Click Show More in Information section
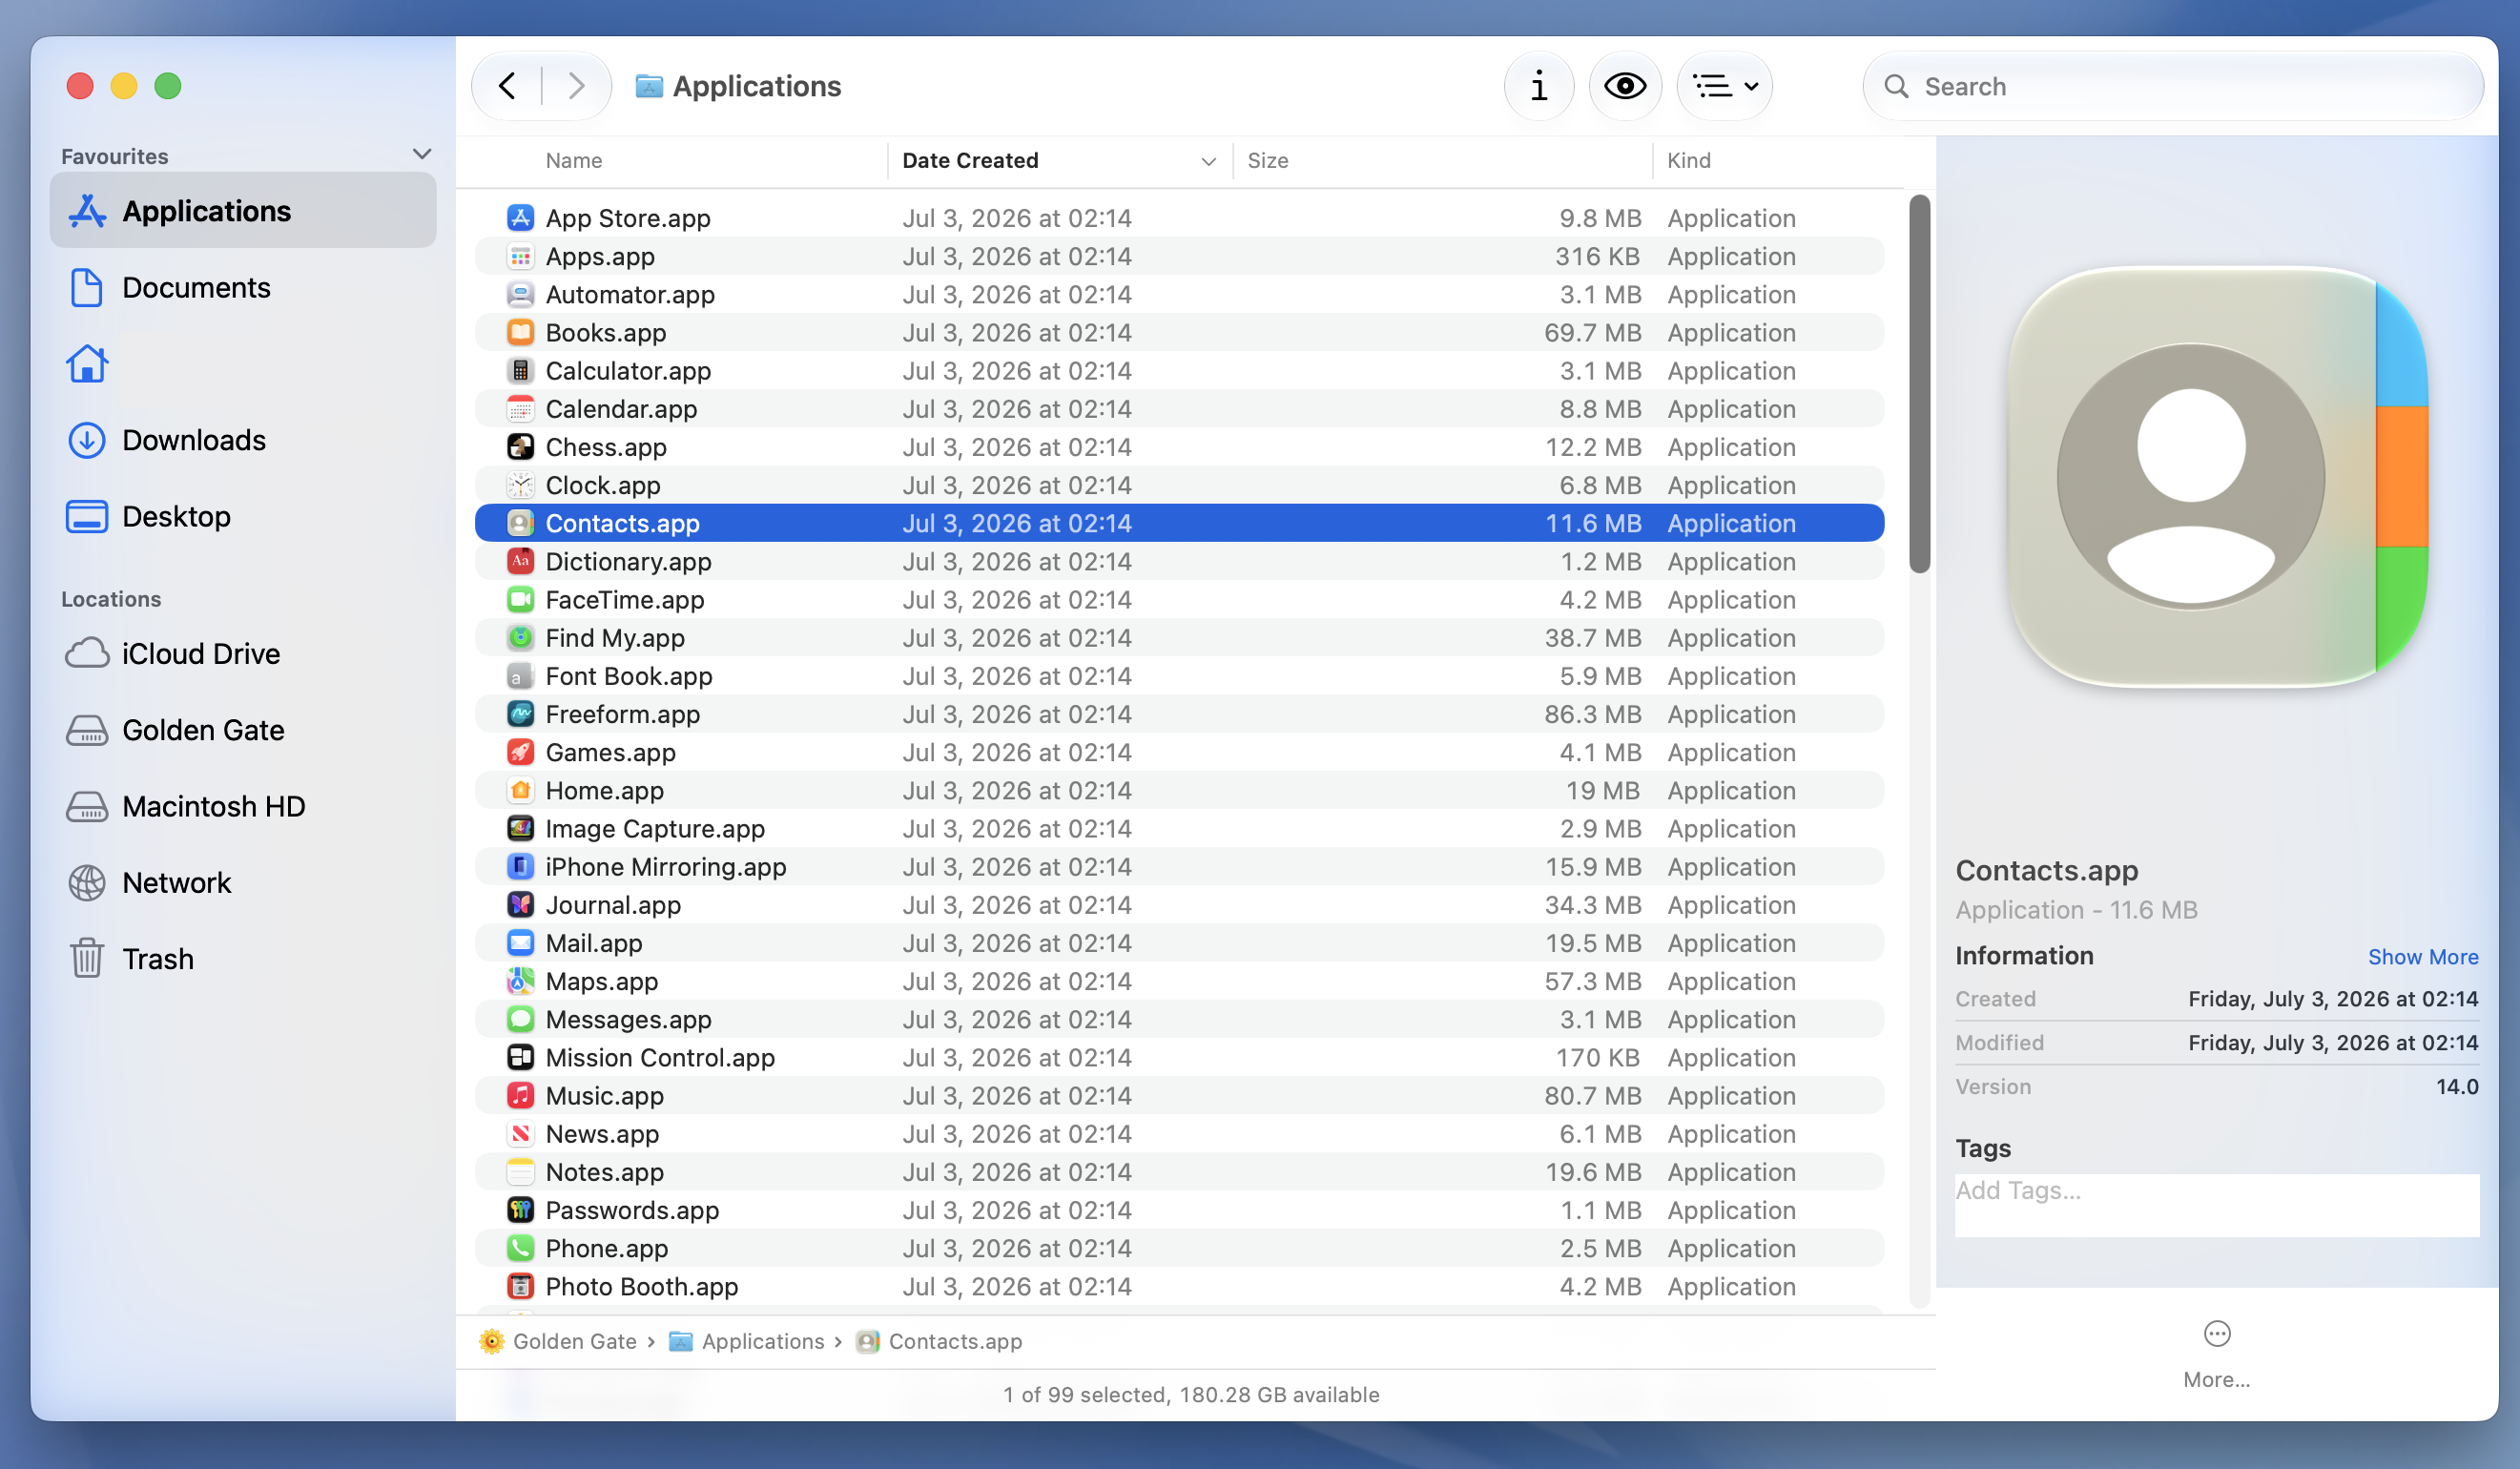 2422,957
